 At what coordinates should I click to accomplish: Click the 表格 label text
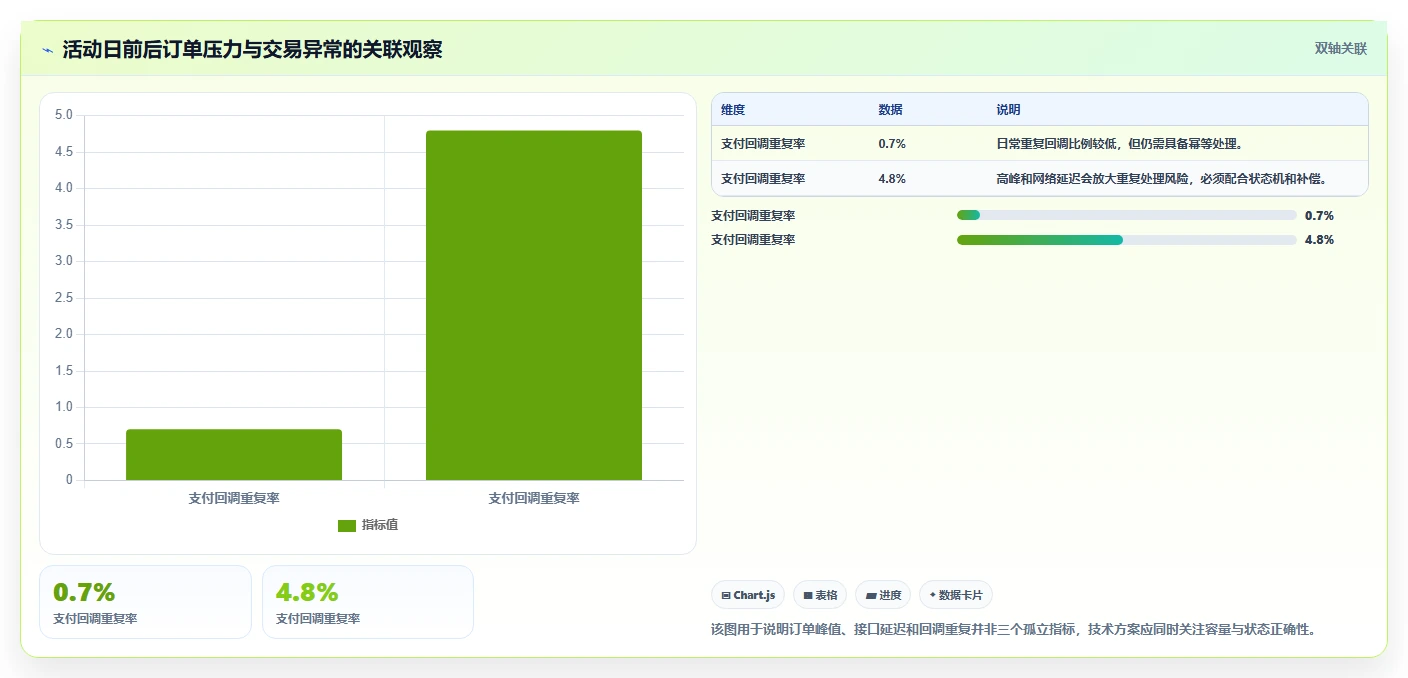click(826, 595)
